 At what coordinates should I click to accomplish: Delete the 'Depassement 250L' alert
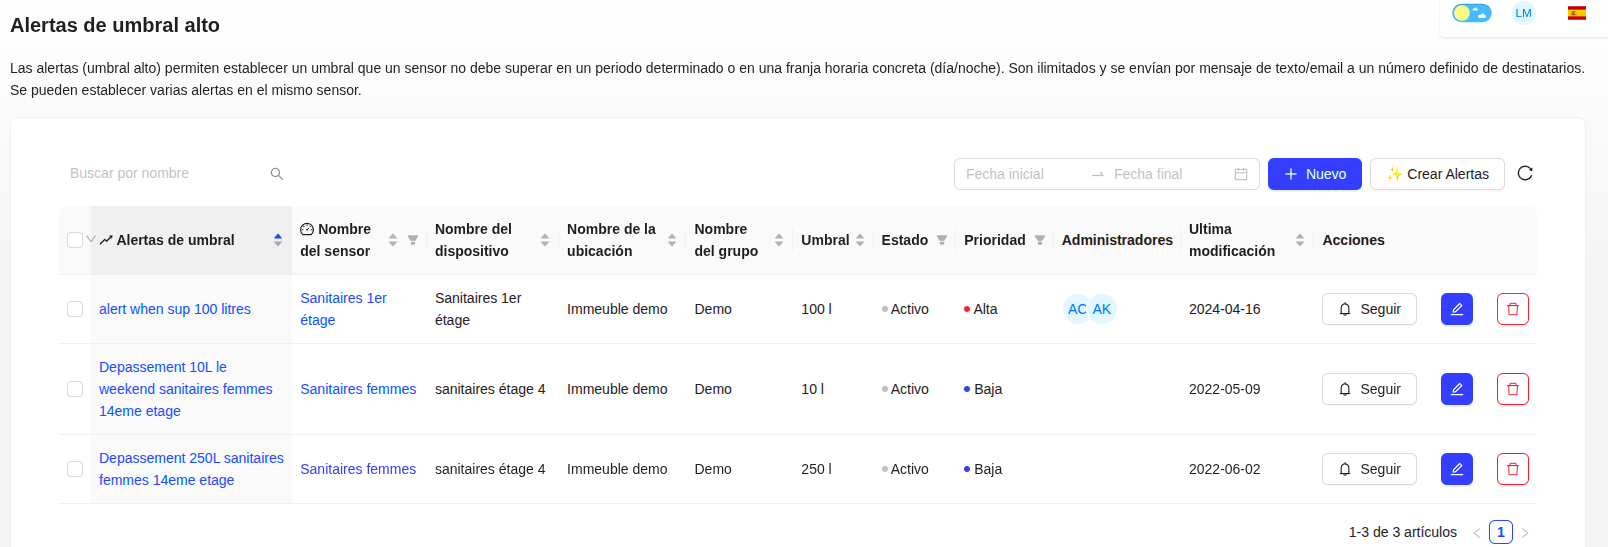(1513, 469)
